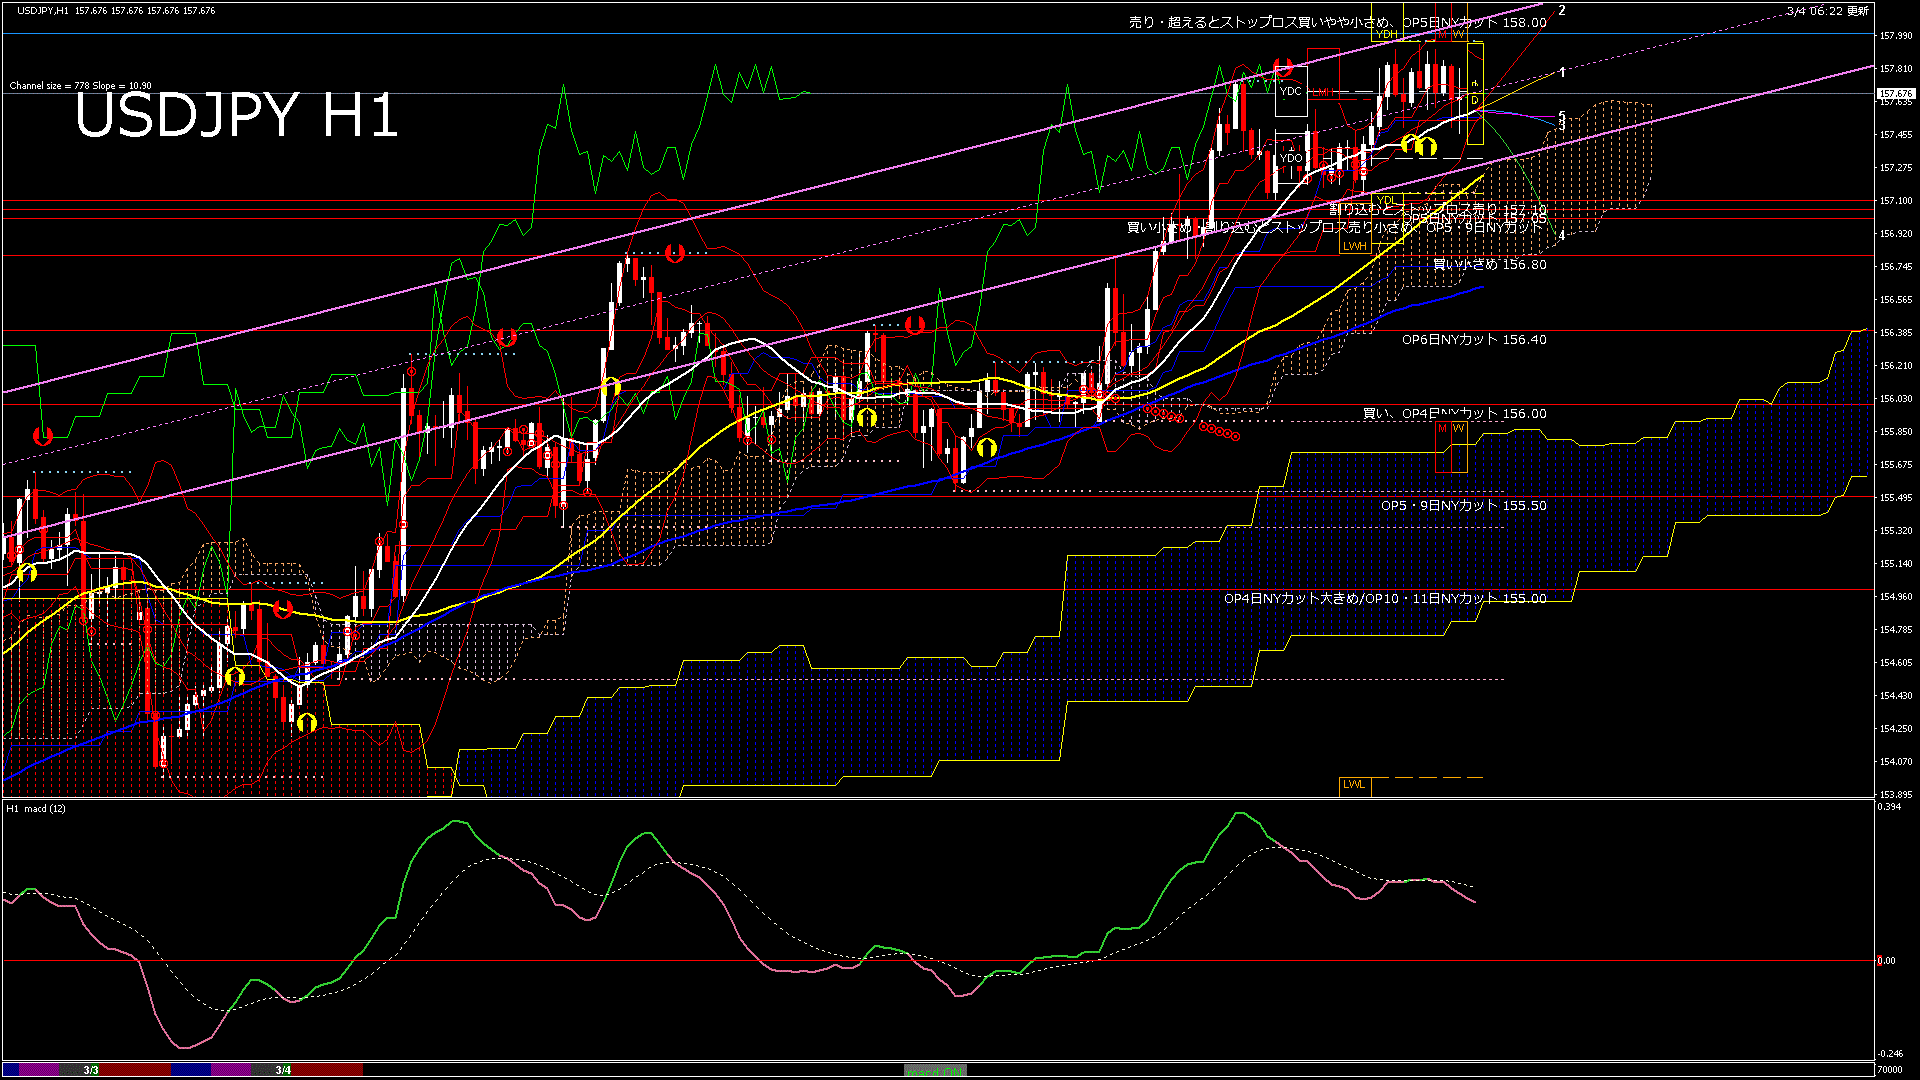The width and height of the screenshot is (1920, 1080).
Task: Select the OP5・9日NYカット 155.50 label
Action: coord(1463,506)
